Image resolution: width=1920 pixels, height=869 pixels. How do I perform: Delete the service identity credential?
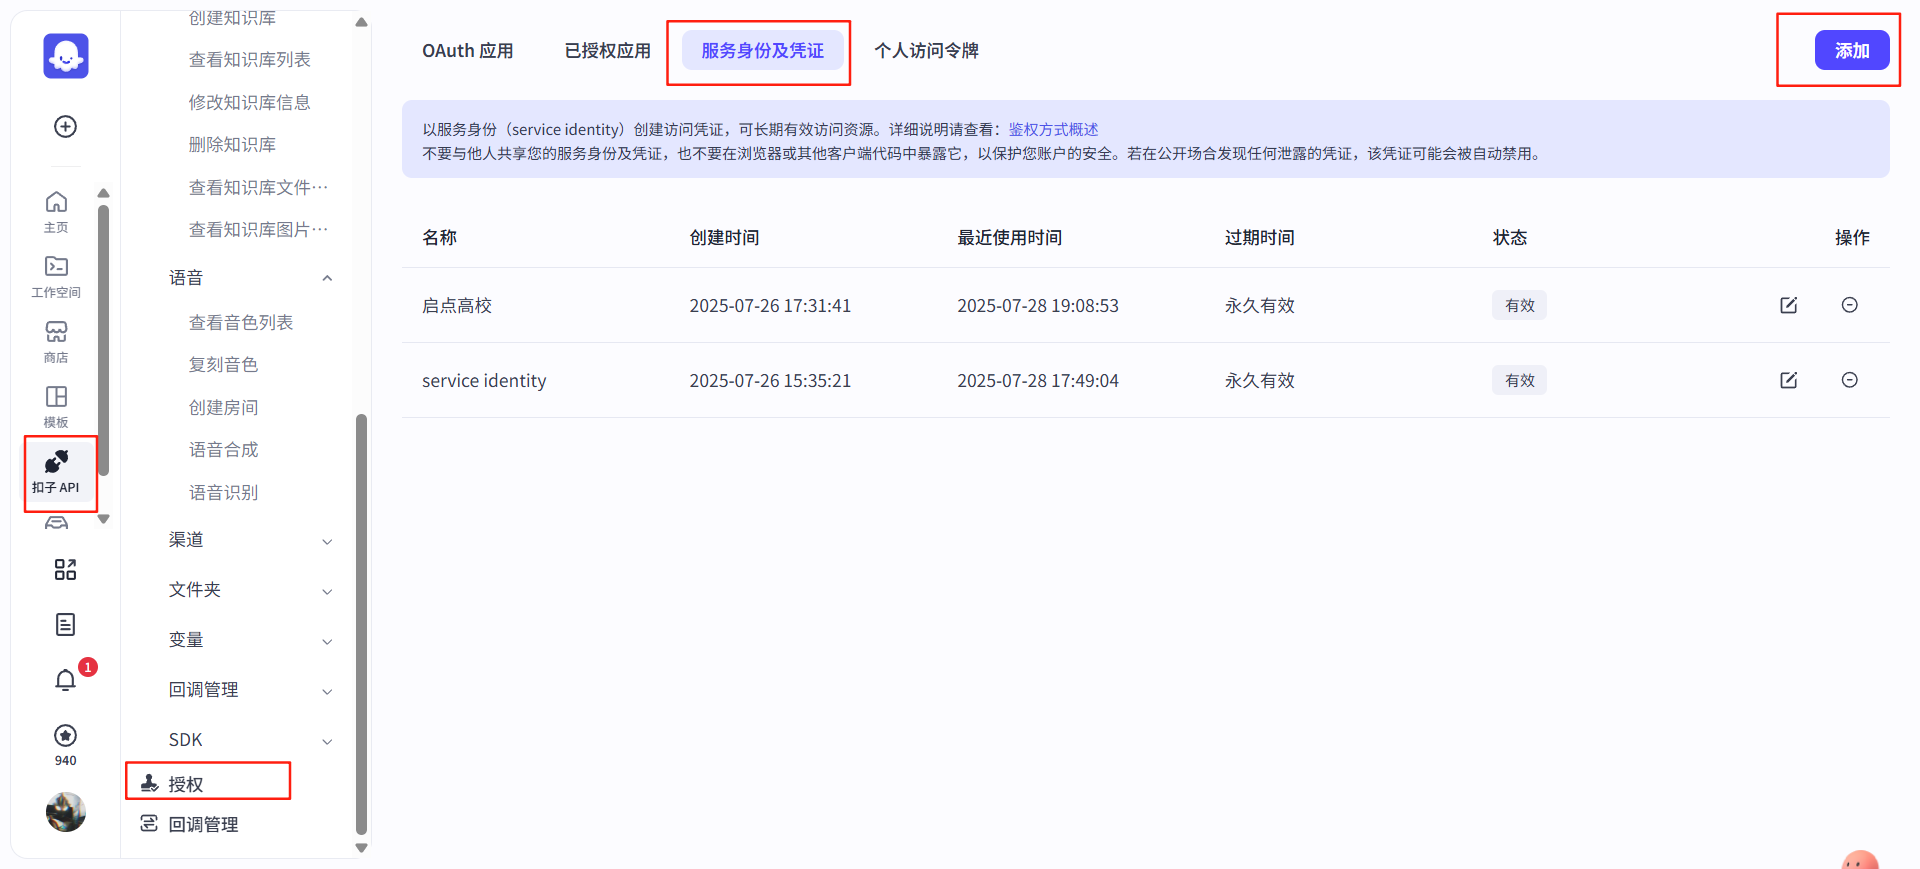pos(1849,380)
